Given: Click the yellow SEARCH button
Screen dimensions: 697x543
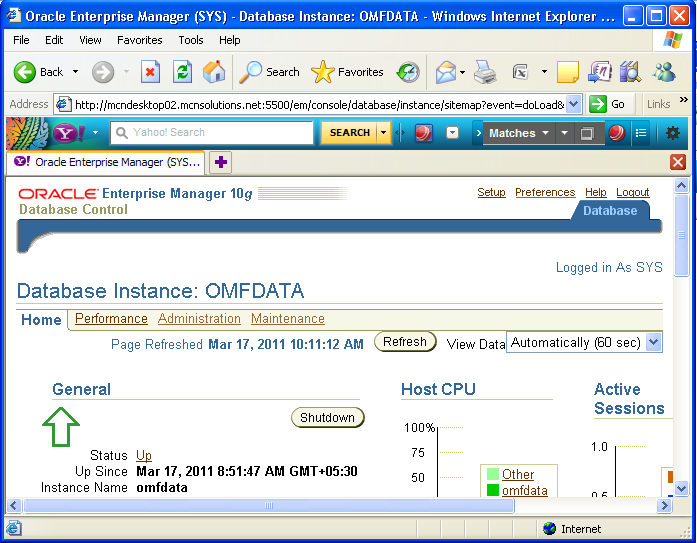Looking at the screenshot, I should tap(349, 133).
